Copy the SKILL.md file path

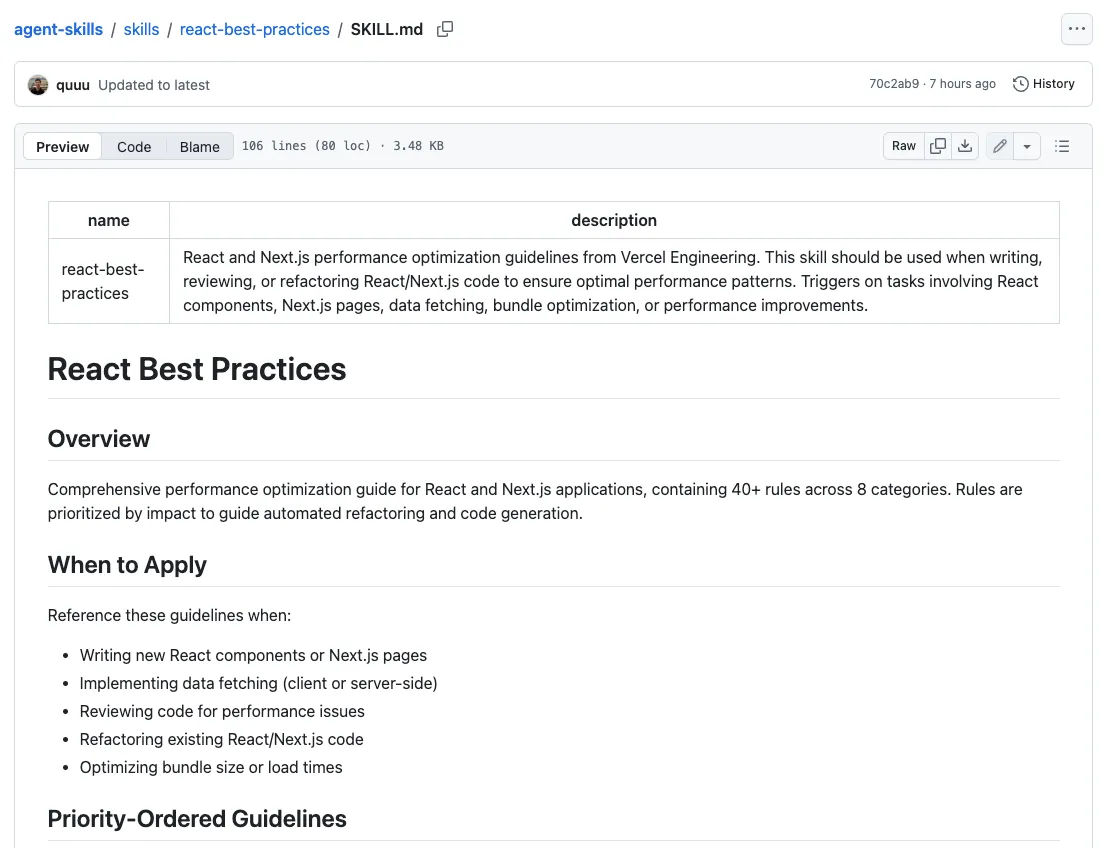(x=445, y=30)
